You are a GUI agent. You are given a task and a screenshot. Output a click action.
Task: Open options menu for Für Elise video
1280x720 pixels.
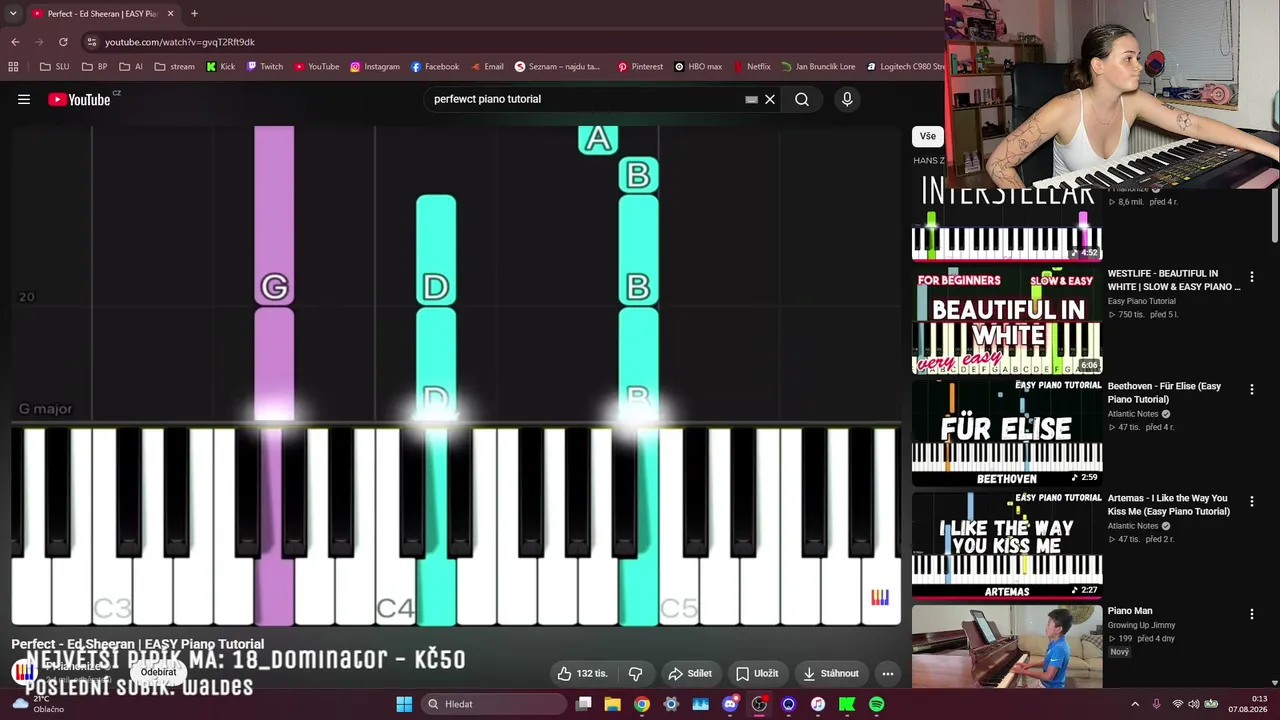click(x=1251, y=389)
